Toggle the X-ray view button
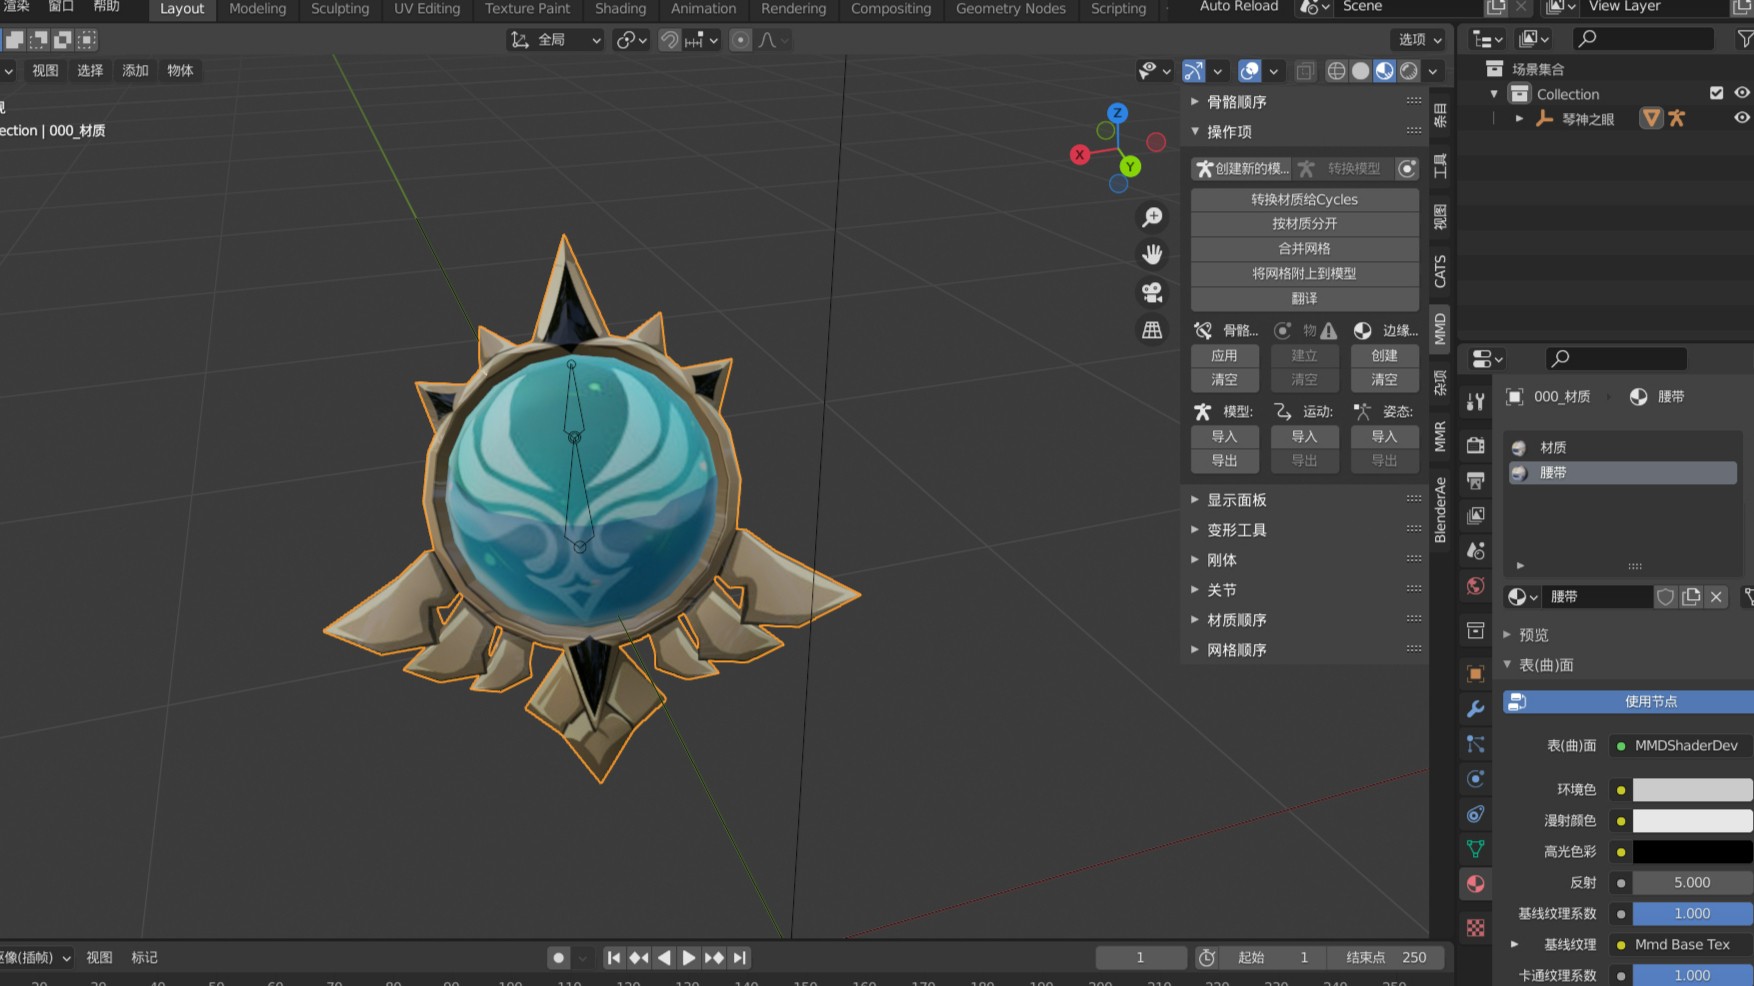Viewport: 1754px width, 986px height. pos(1305,71)
